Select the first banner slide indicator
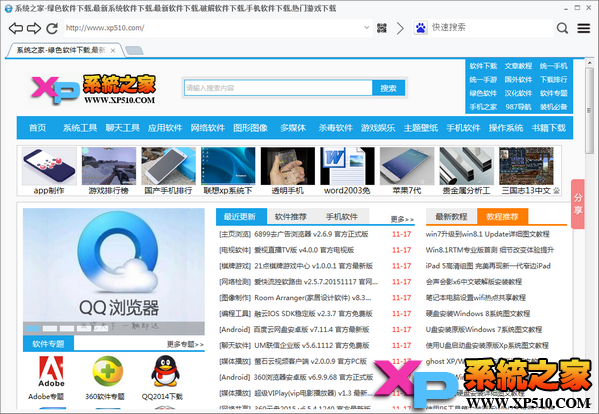 click(33, 328)
